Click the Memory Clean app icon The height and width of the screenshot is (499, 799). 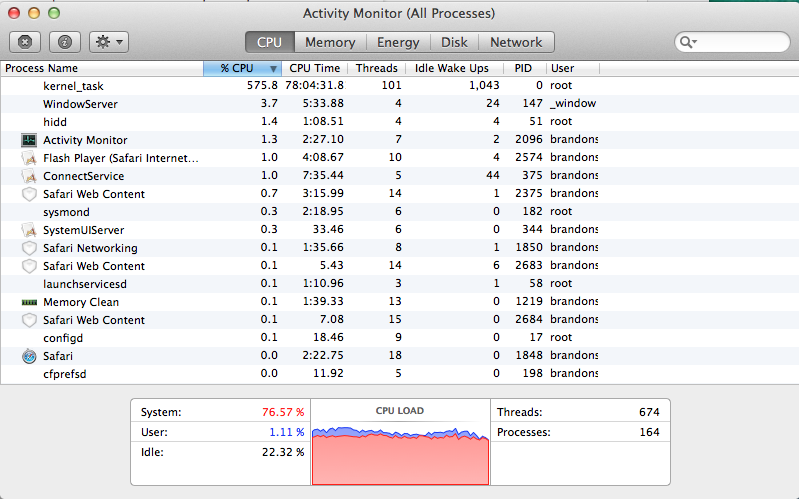[29, 302]
